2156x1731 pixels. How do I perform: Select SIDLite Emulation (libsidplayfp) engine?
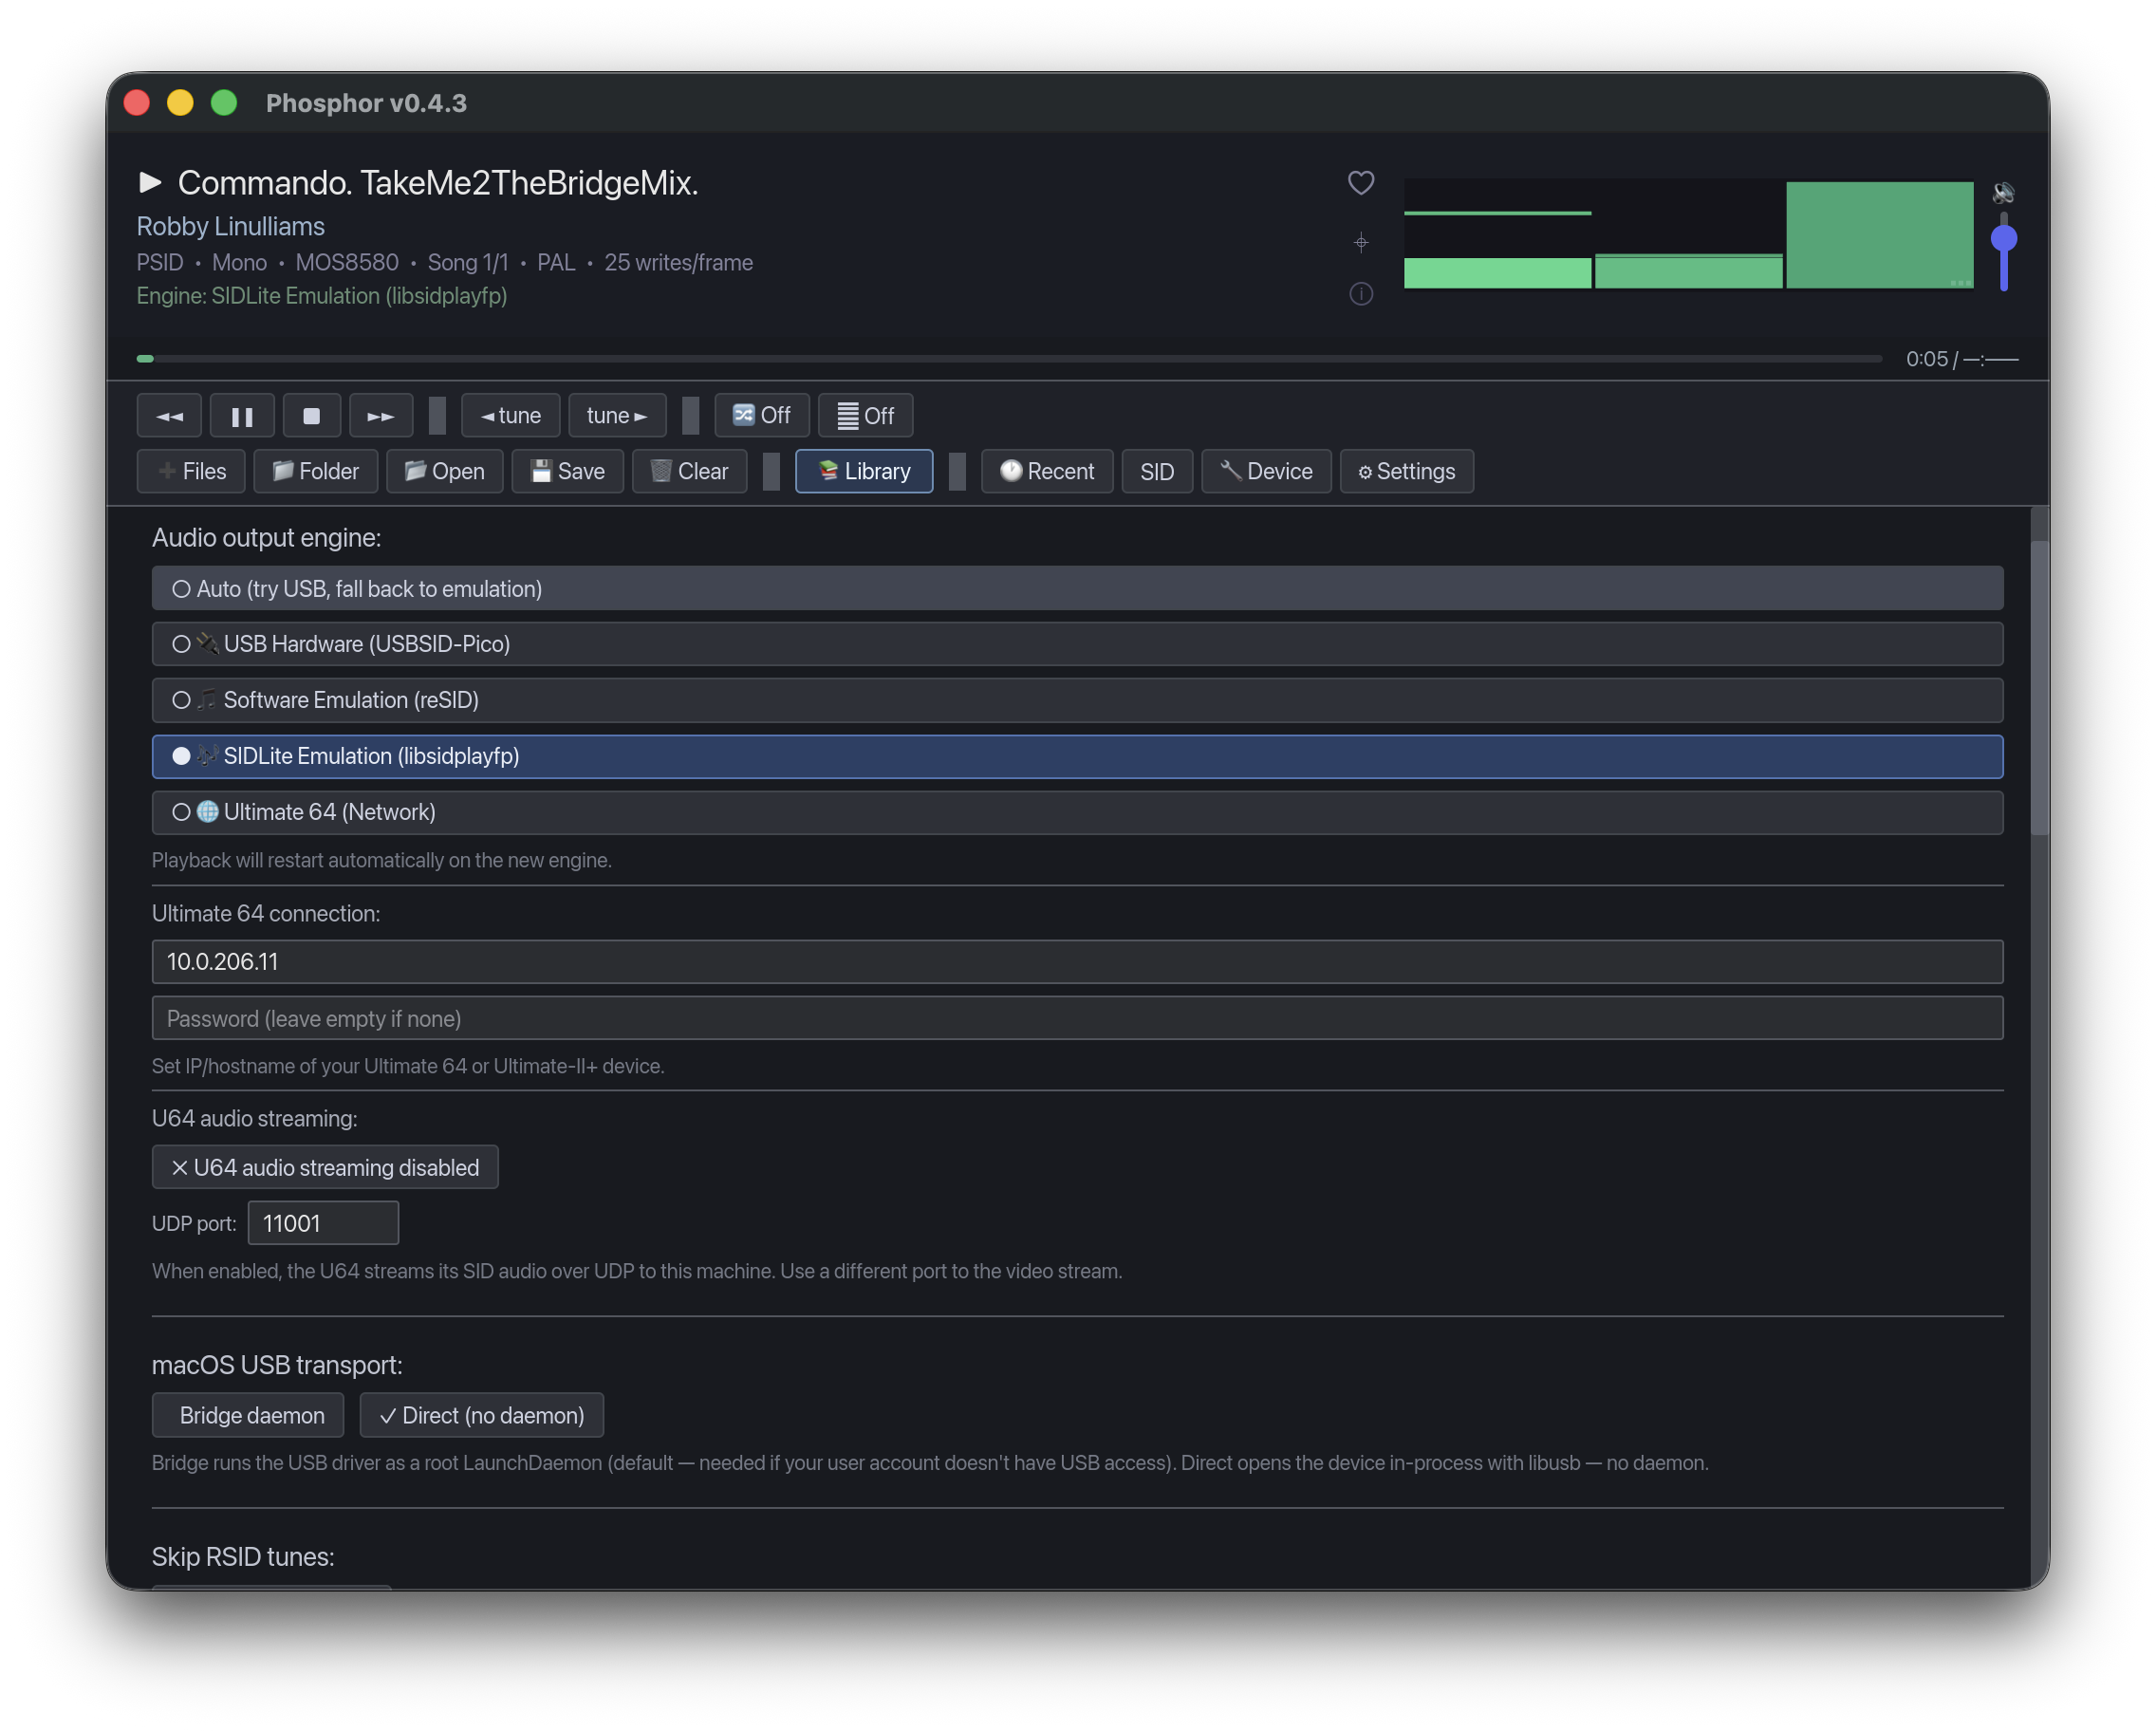point(1077,757)
